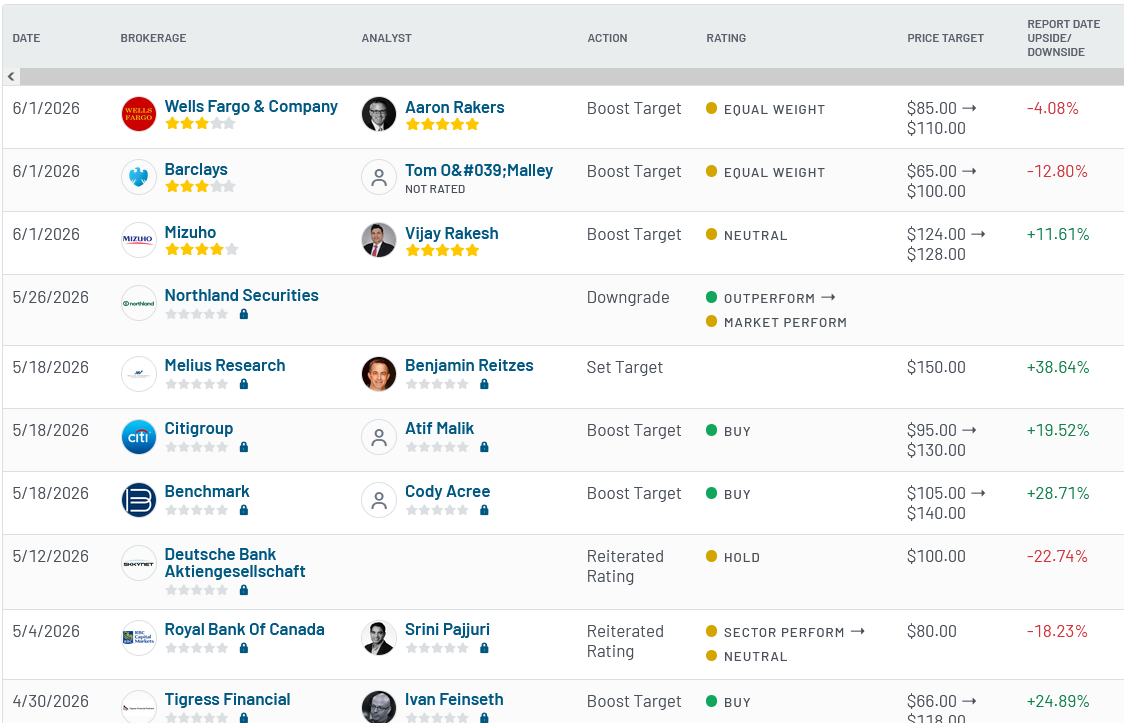Click the lock icon under Benjamin Reitzes
Image resolution: width=1124 pixels, height=723 pixels.
[x=484, y=384]
